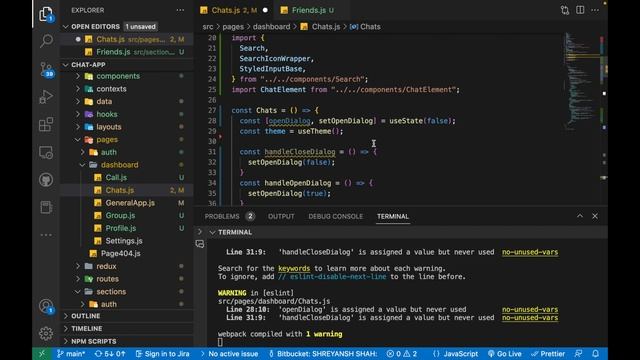
Task: Open the keywords link in terminal
Action: (294, 268)
